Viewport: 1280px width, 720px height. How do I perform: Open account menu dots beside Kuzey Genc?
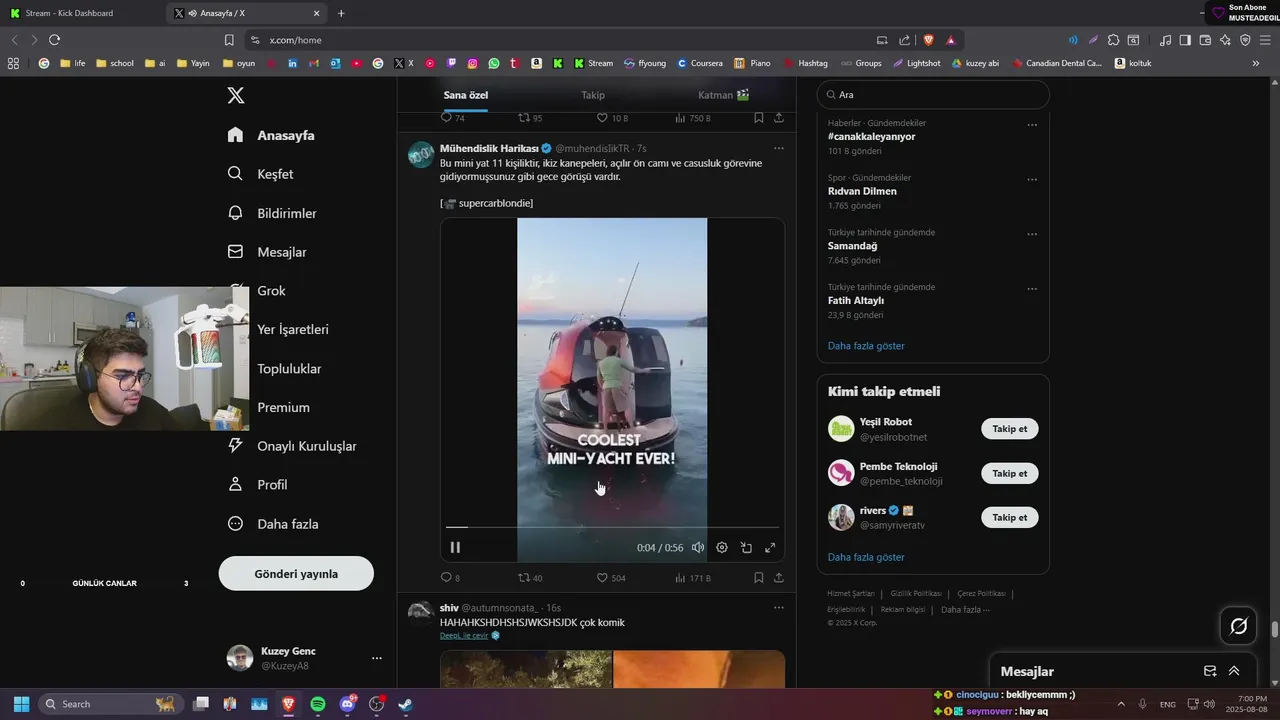coord(377,658)
